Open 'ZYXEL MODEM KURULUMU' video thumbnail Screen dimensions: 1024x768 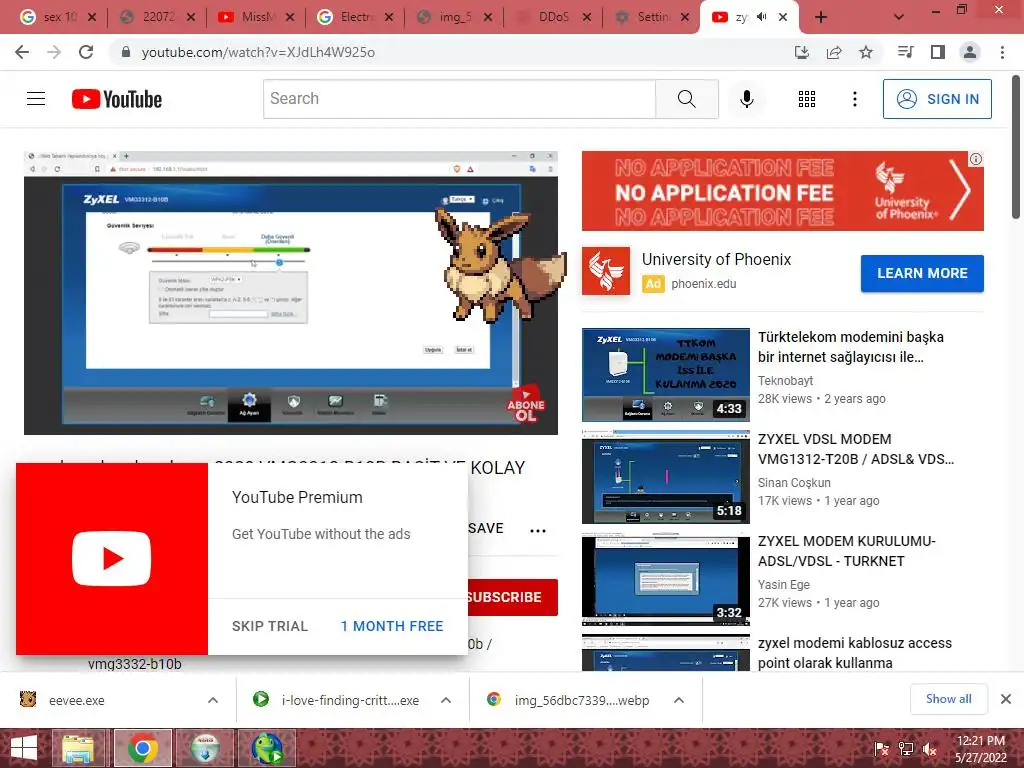[665, 579]
